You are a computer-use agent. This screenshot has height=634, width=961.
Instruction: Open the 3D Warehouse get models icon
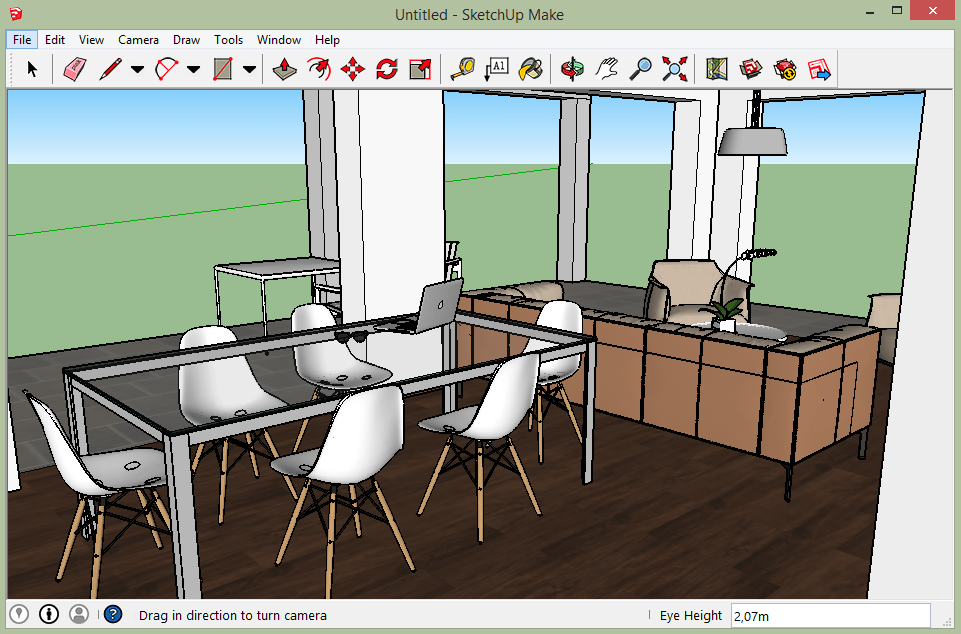[x=751, y=69]
